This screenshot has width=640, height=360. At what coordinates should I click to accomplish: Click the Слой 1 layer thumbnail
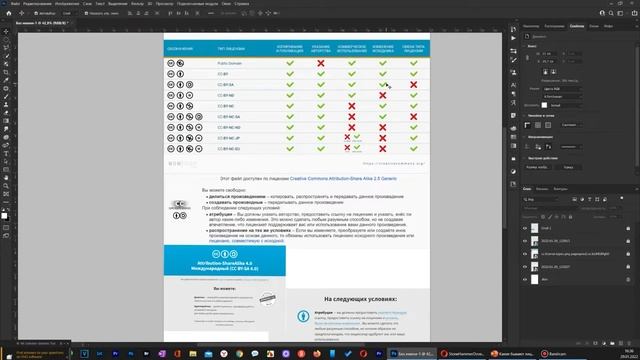pos(534,228)
